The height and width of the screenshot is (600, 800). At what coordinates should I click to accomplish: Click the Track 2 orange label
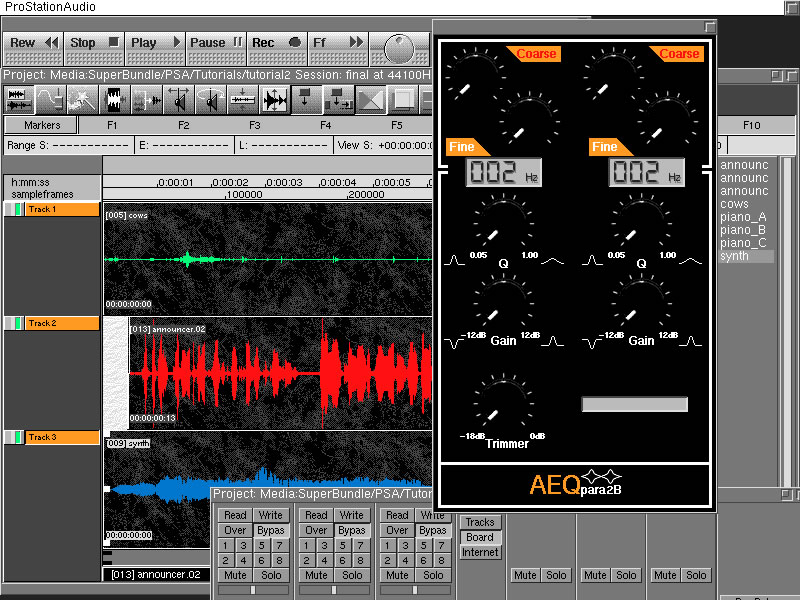(x=62, y=323)
